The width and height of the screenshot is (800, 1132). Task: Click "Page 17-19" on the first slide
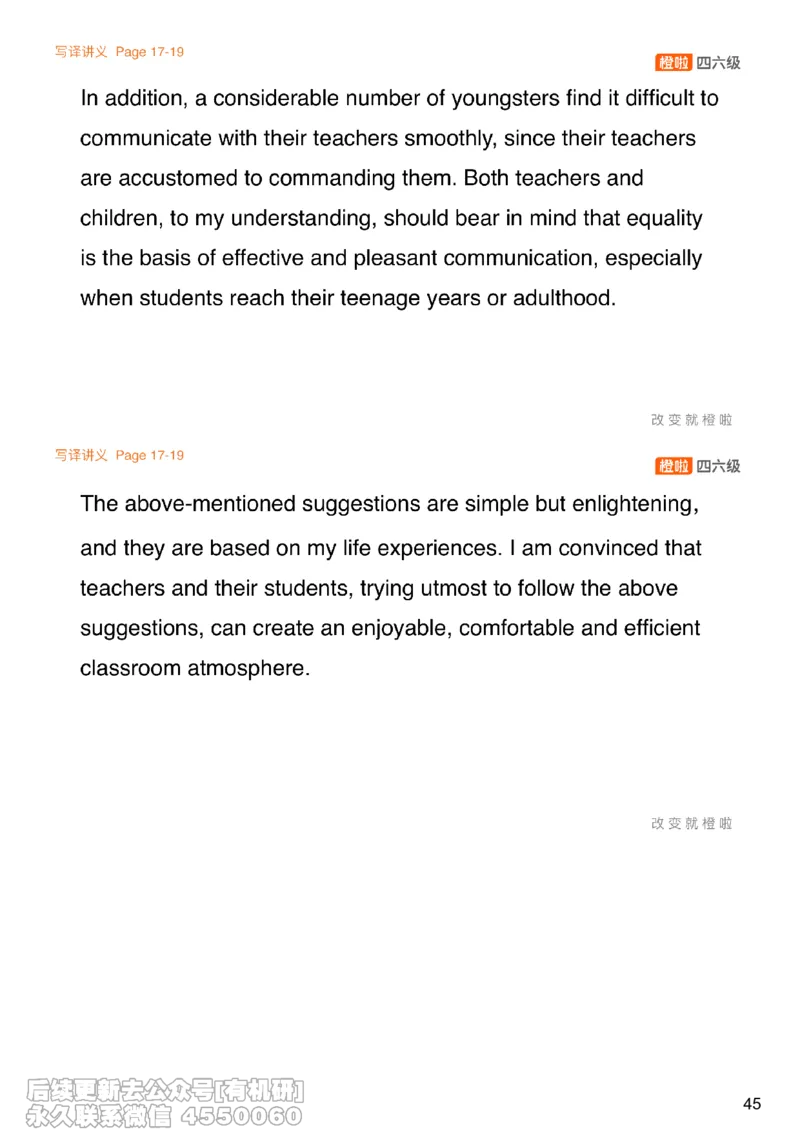point(150,52)
